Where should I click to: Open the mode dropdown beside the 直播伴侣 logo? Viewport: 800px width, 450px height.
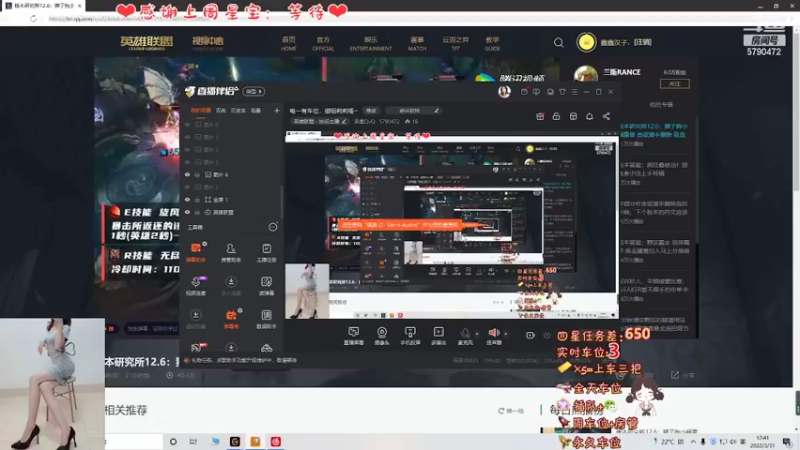[254, 91]
